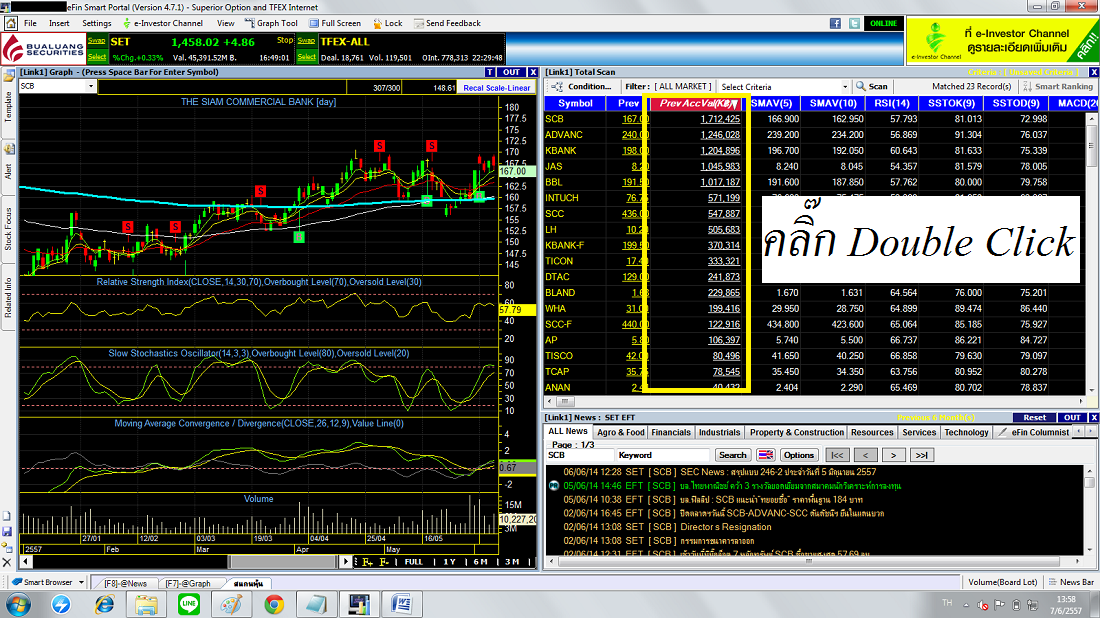
Task: Open the Graph Tool
Action: click(x=271, y=23)
